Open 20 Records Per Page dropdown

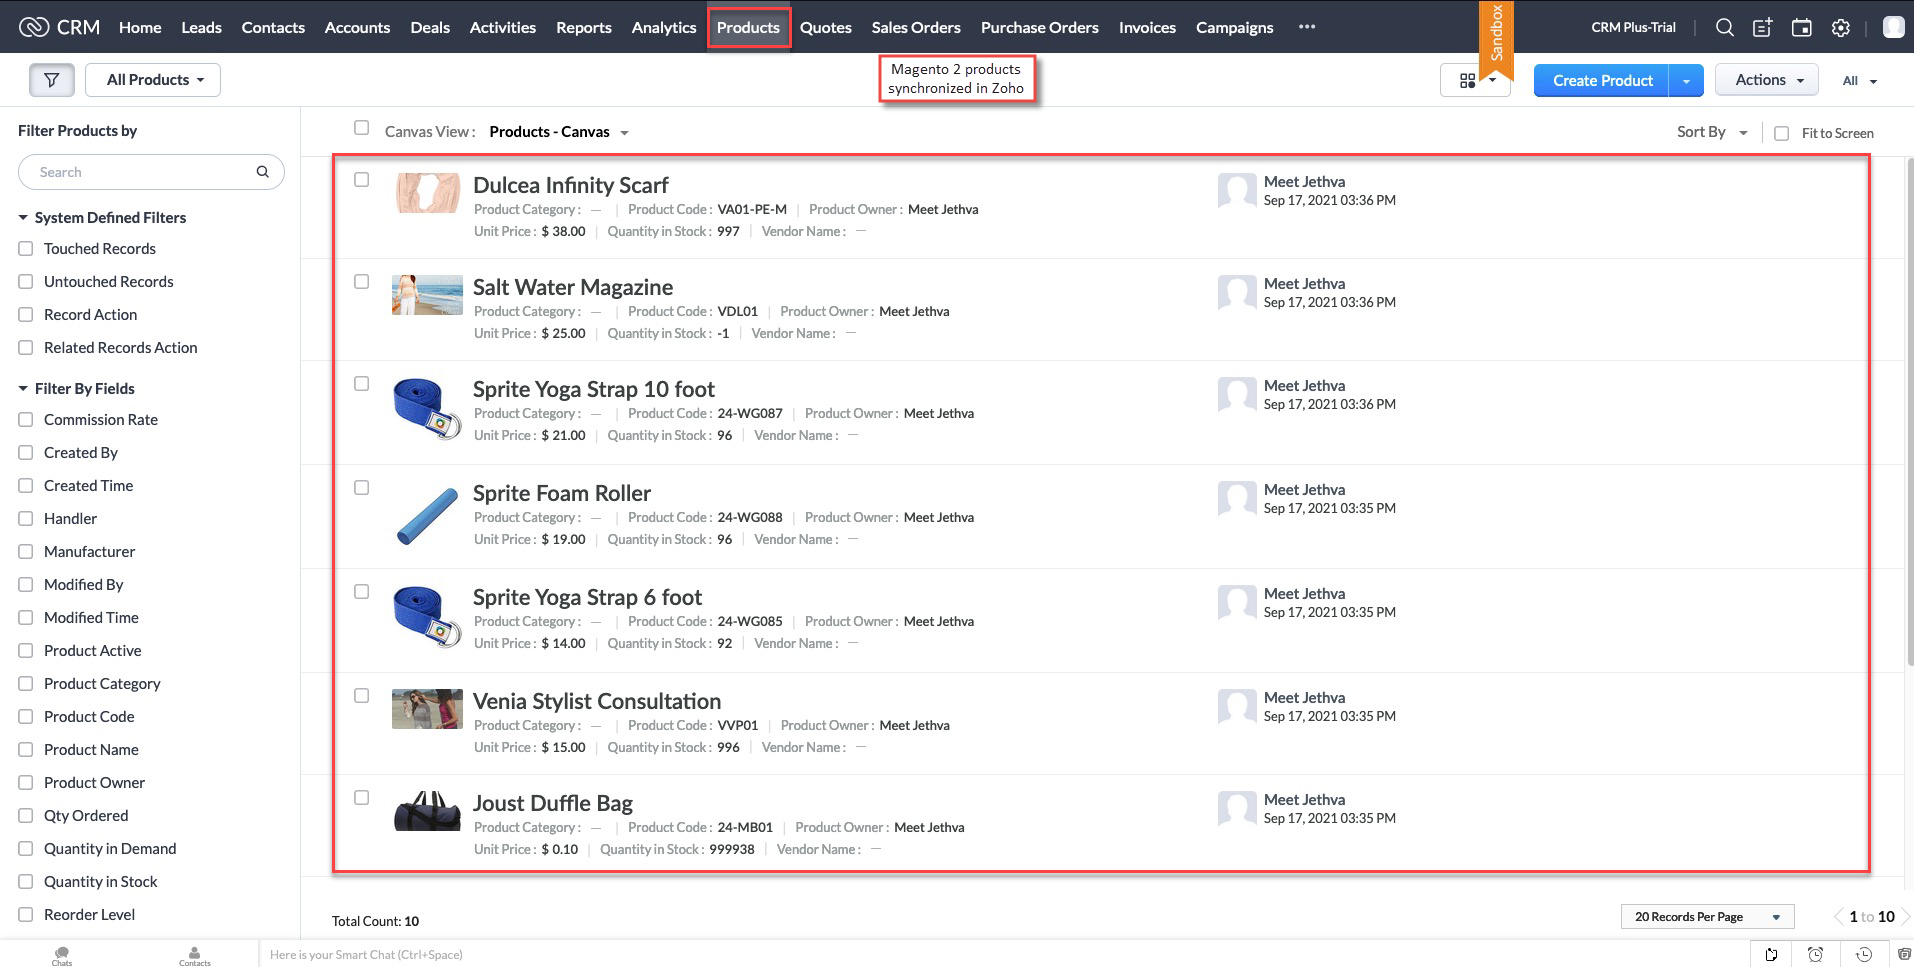1707,916
